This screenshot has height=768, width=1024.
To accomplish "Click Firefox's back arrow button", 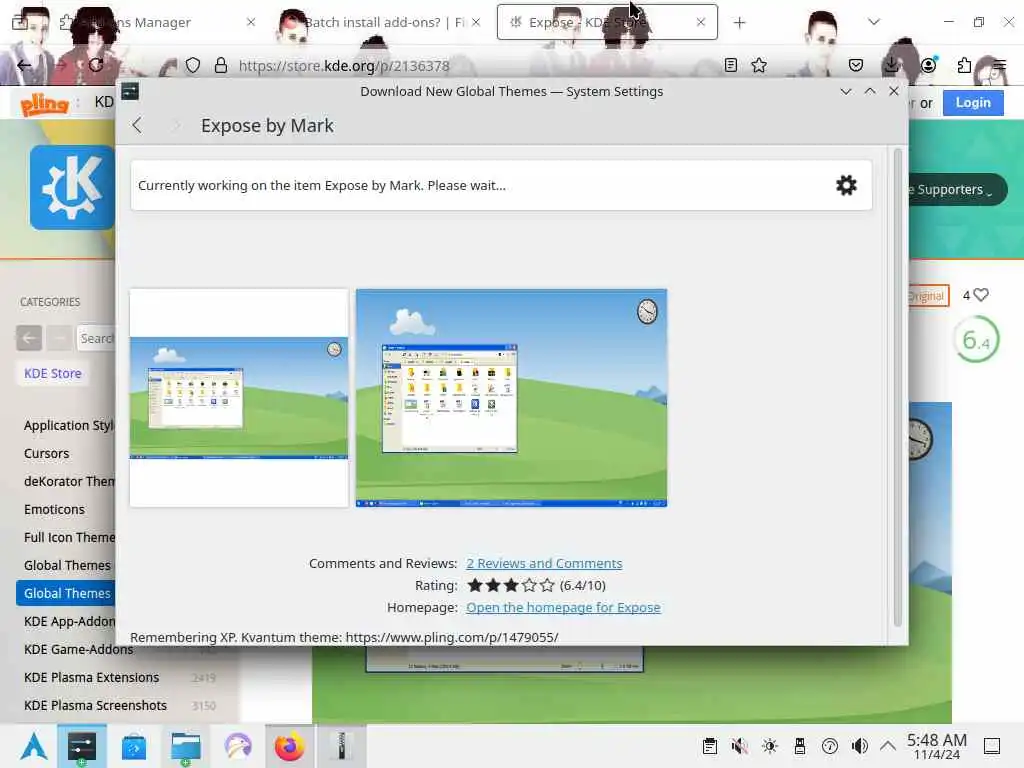I will point(24,65).
